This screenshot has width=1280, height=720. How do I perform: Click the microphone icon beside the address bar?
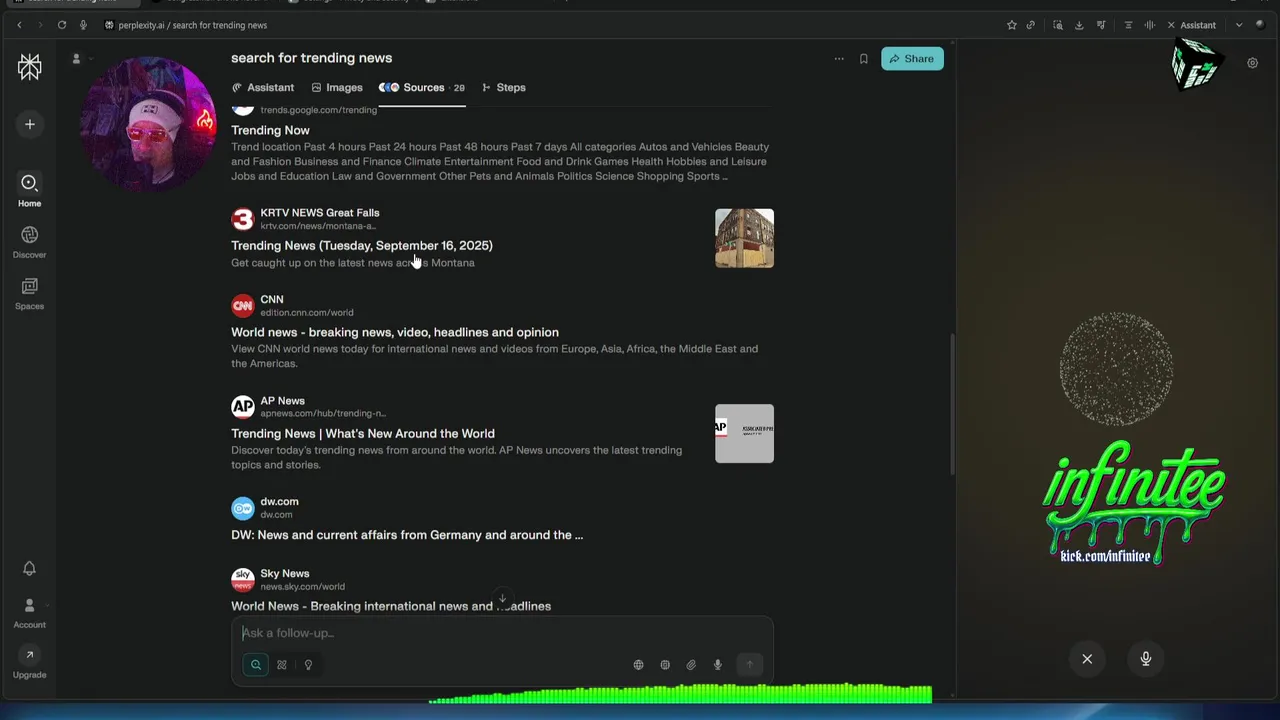(83, 25)
